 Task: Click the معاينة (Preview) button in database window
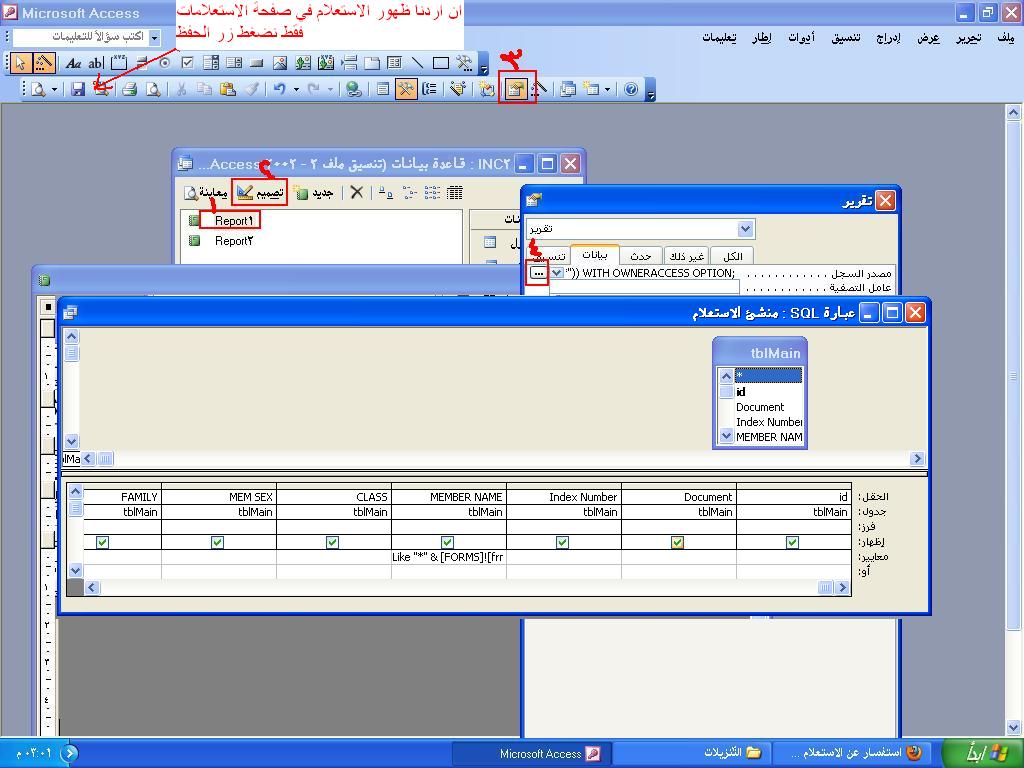click(206, 193)
